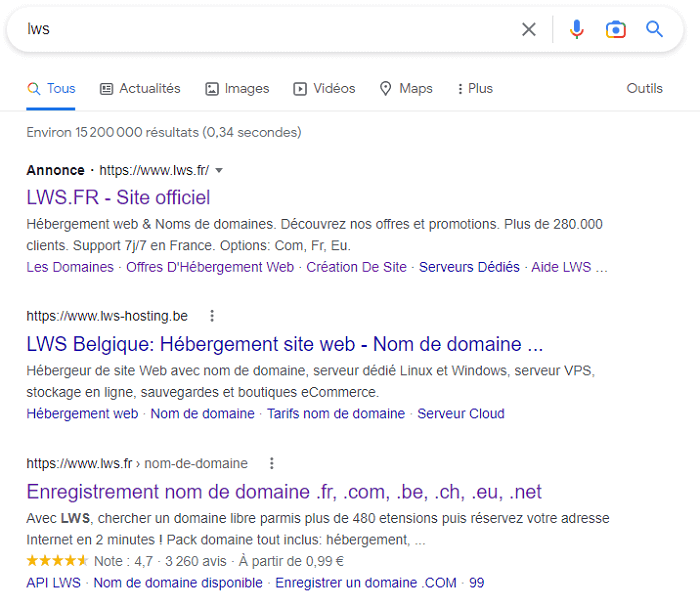Open Serveurs Dédiés sitelink
The height and width of the screenshot is (606, 700).
[x=469, y=267]
